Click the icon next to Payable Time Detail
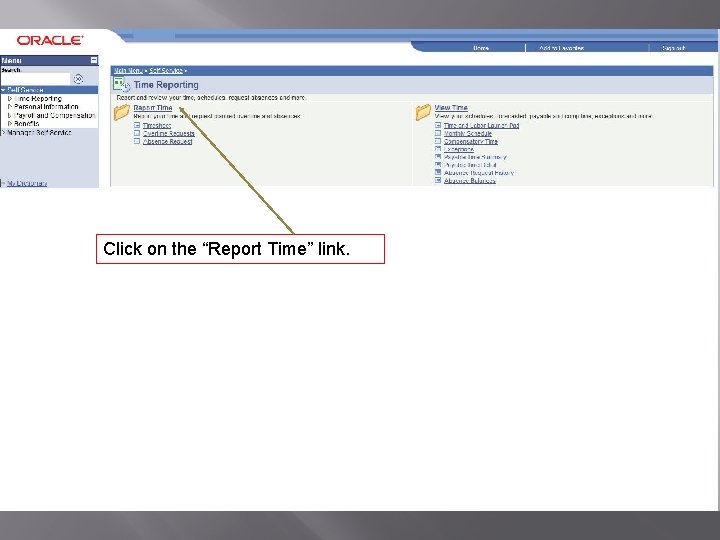Viewport: 720px width, 540px height. [x=438, y=164]
